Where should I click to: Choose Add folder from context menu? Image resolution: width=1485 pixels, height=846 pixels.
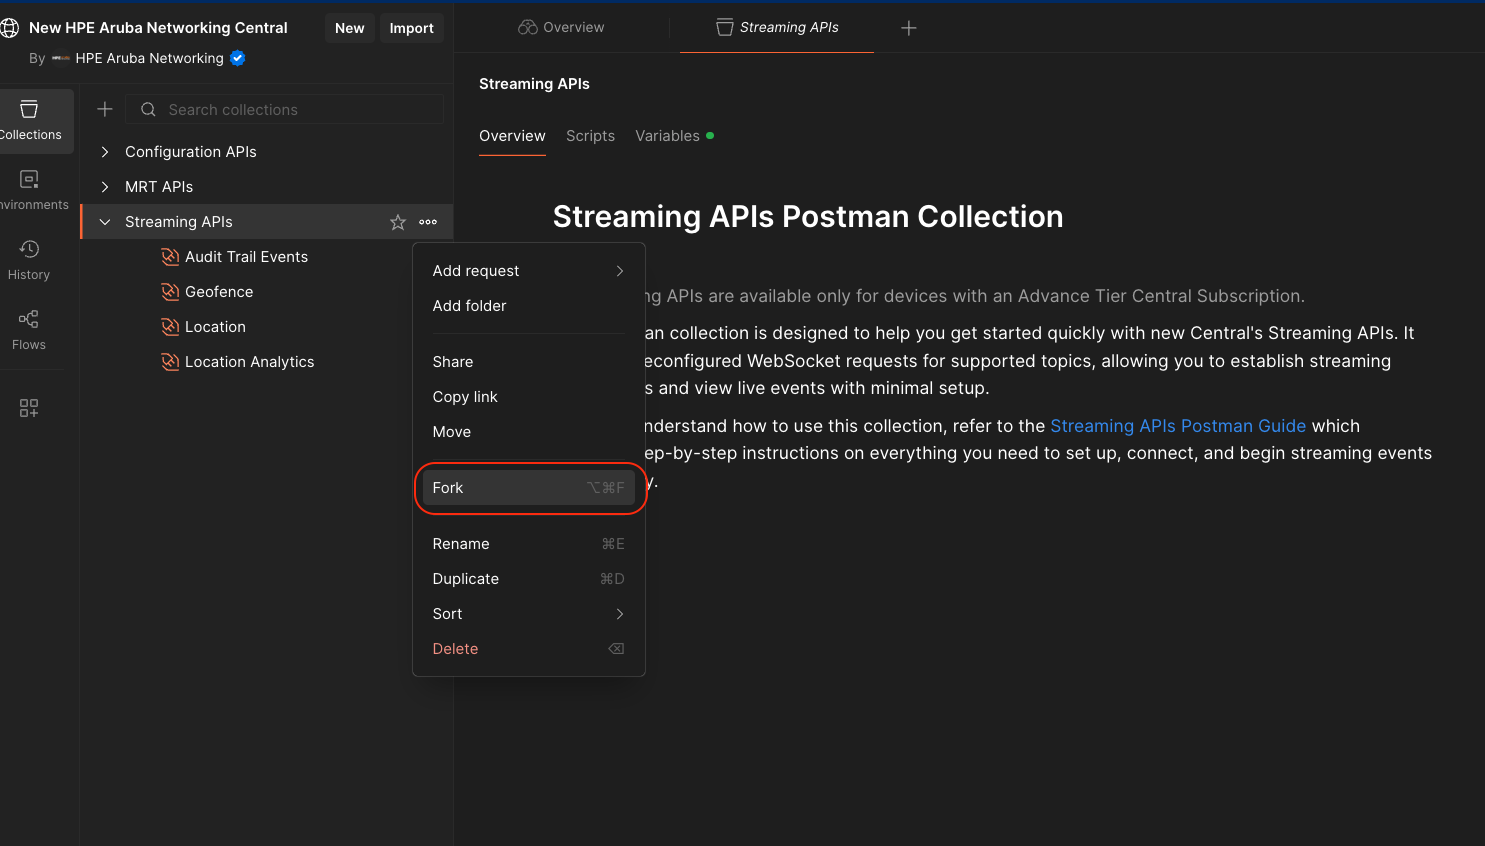[528, 306]
